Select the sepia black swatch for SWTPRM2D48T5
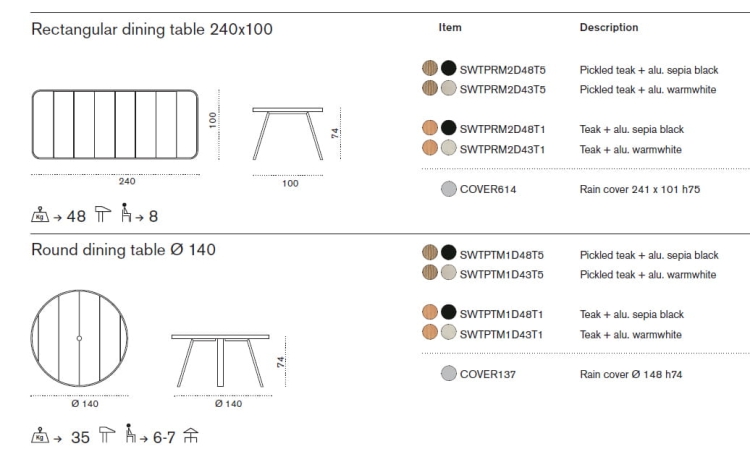The height and width of the screenshot is (454, 750). pyautogui.click(x=448, y=70)
